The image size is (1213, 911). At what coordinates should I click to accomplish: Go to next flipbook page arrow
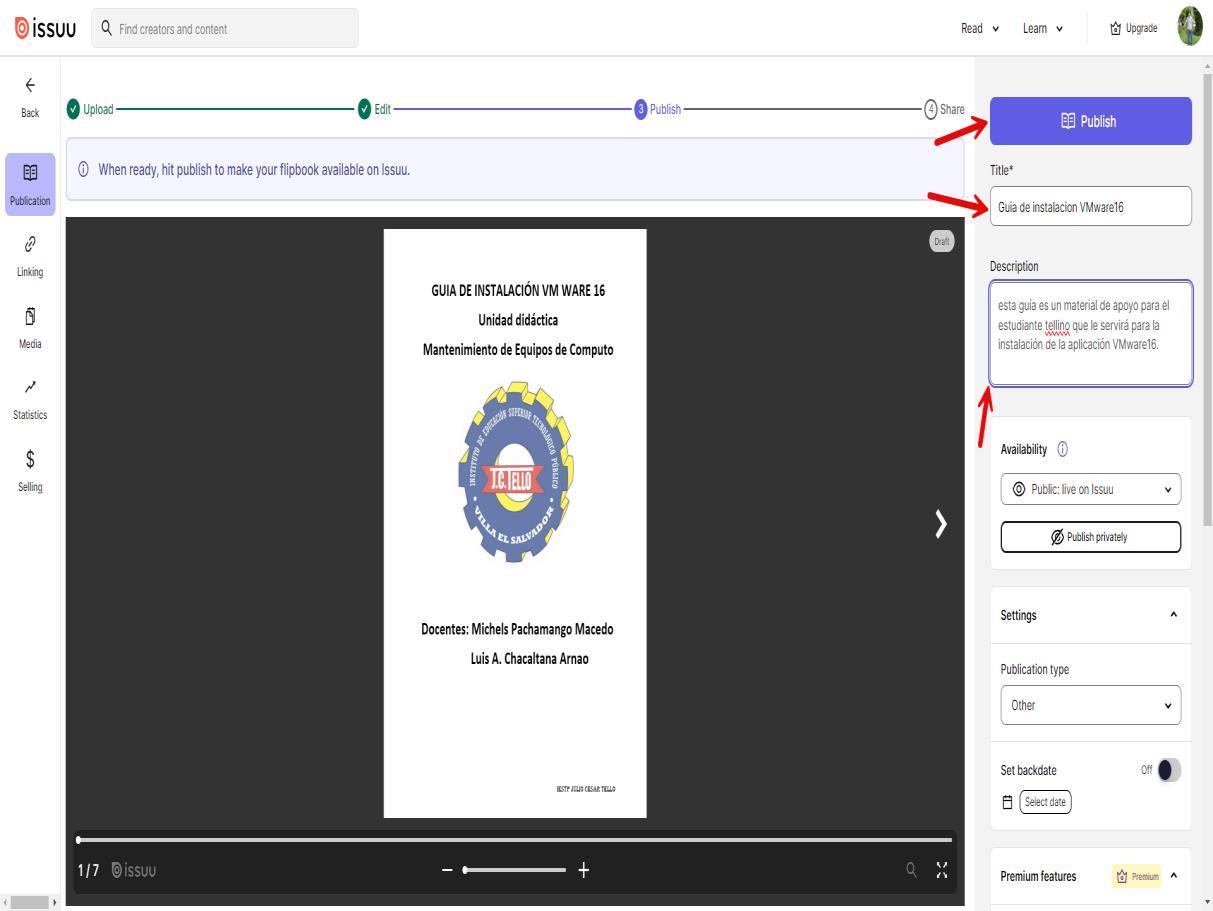tap(940, 523)
